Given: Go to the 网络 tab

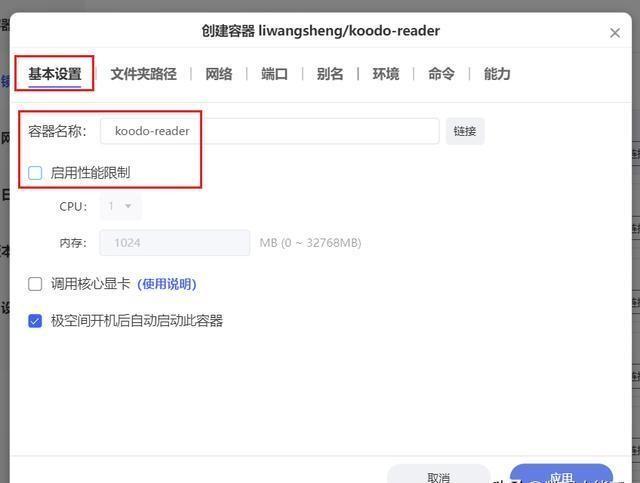Looking at the screenshot, I should tap(219, 74).
